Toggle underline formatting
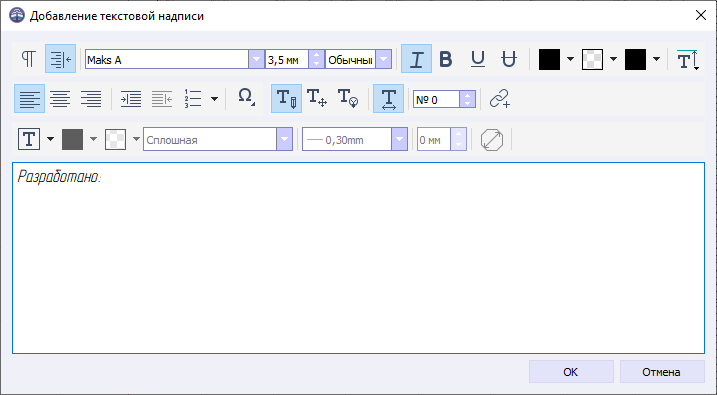 click(x=478, y=59)
